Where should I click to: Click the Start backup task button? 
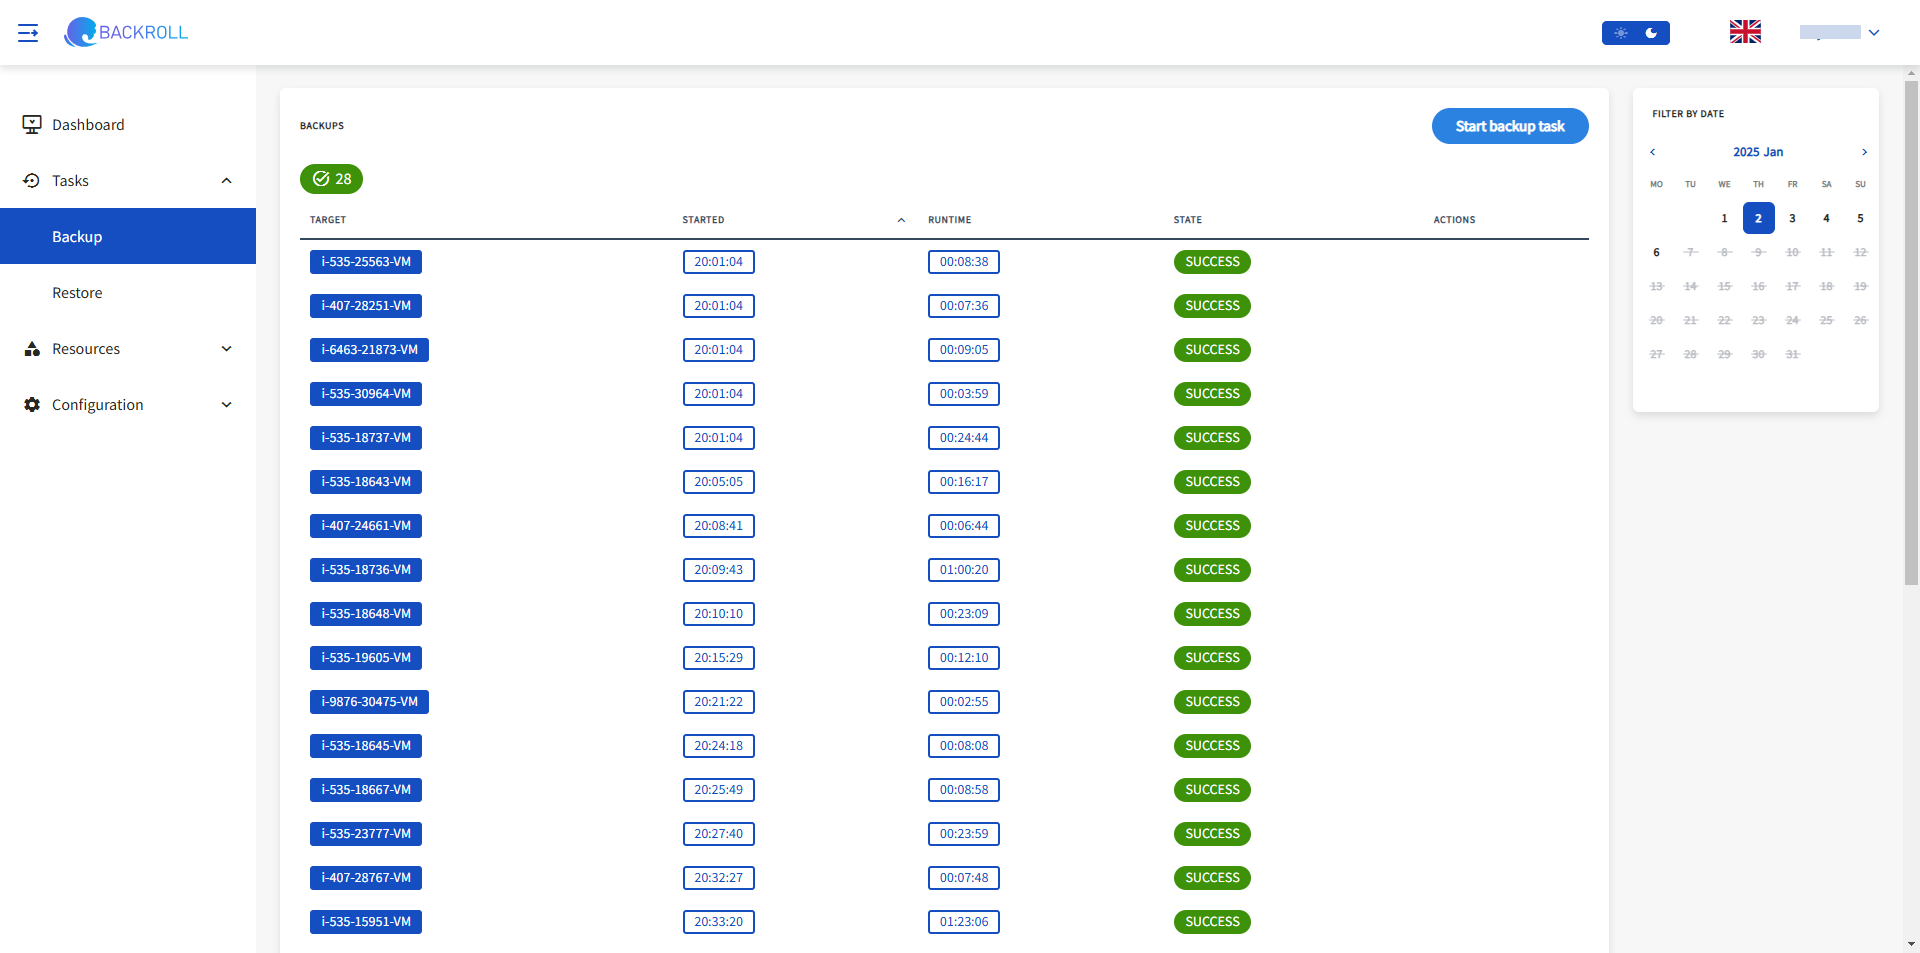(1509, 126)
